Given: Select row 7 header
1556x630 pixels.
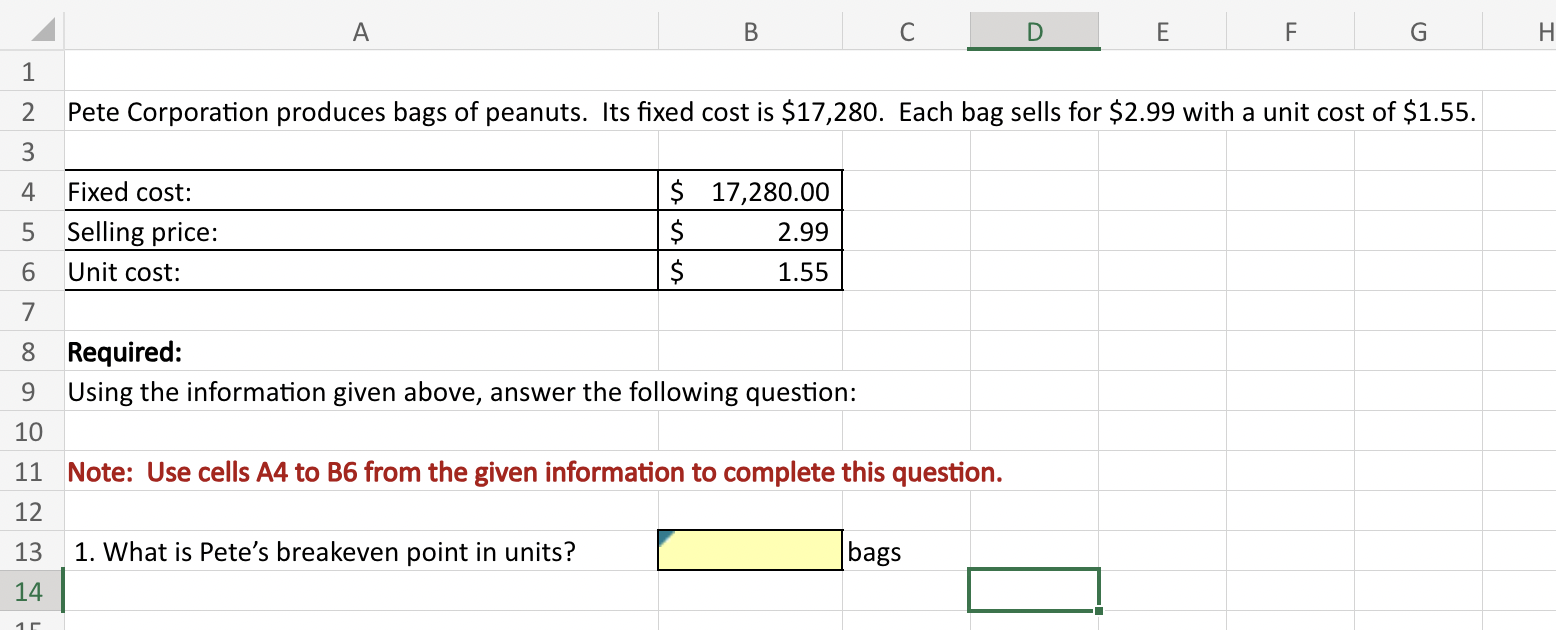Looking at the screenshot, I should [x=28, y=311].
